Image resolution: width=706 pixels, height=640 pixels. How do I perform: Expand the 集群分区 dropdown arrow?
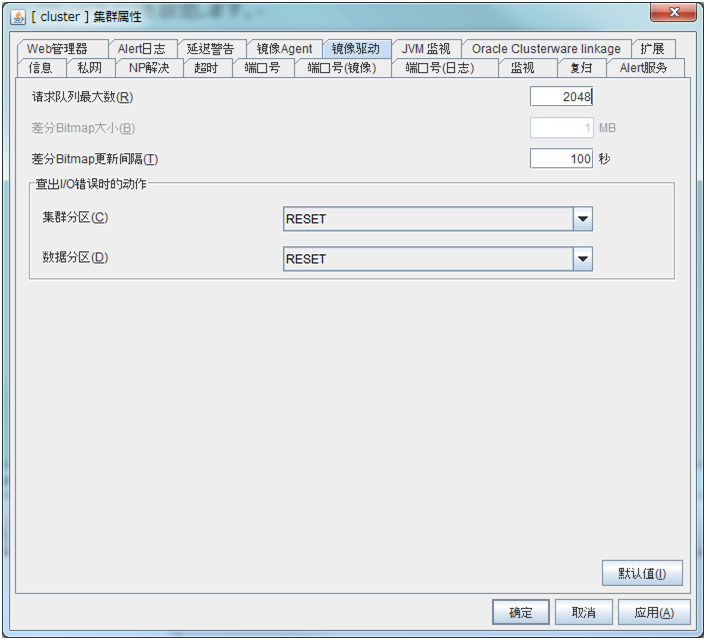(x=583, y=219)
